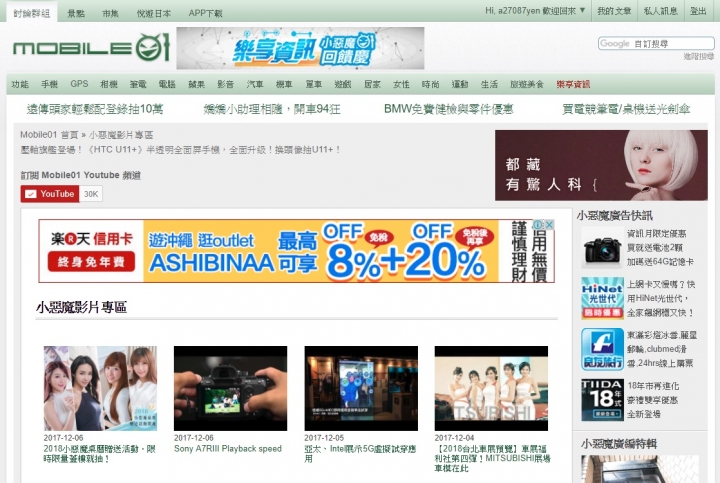Open the 影音 category
Screen dimensions: 720x483
click(225, 84)
